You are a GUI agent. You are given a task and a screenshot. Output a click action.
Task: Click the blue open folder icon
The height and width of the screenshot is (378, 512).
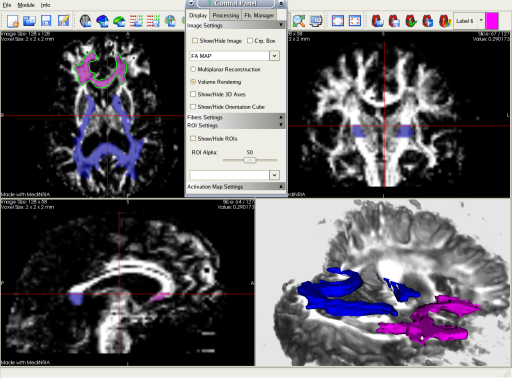[29, 21]
